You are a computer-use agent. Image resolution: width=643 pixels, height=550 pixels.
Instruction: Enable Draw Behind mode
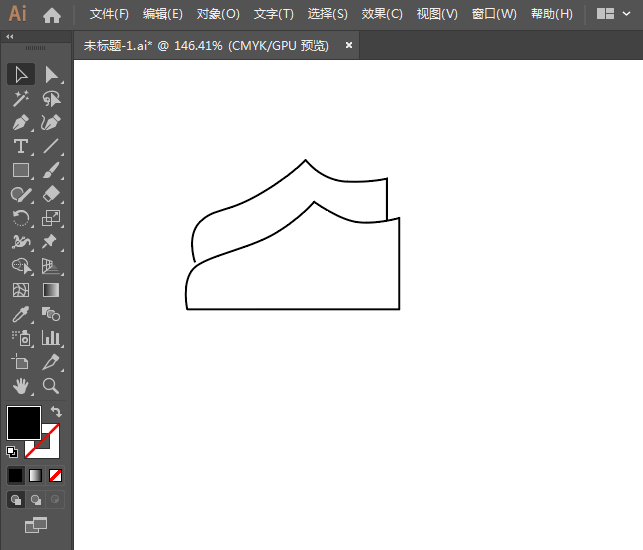pyautogui.click(x=36, y=499)
